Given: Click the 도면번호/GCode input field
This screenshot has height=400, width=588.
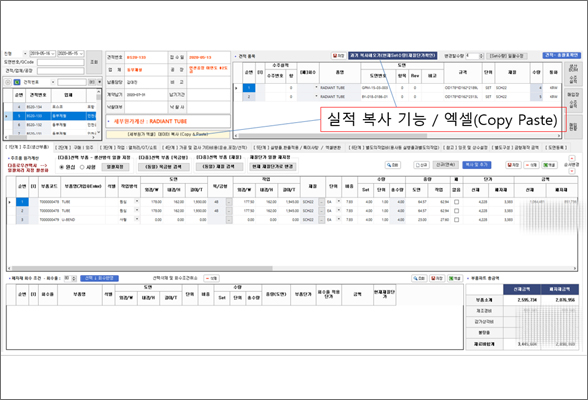Looking at the screenshot, I should point(60,62).
